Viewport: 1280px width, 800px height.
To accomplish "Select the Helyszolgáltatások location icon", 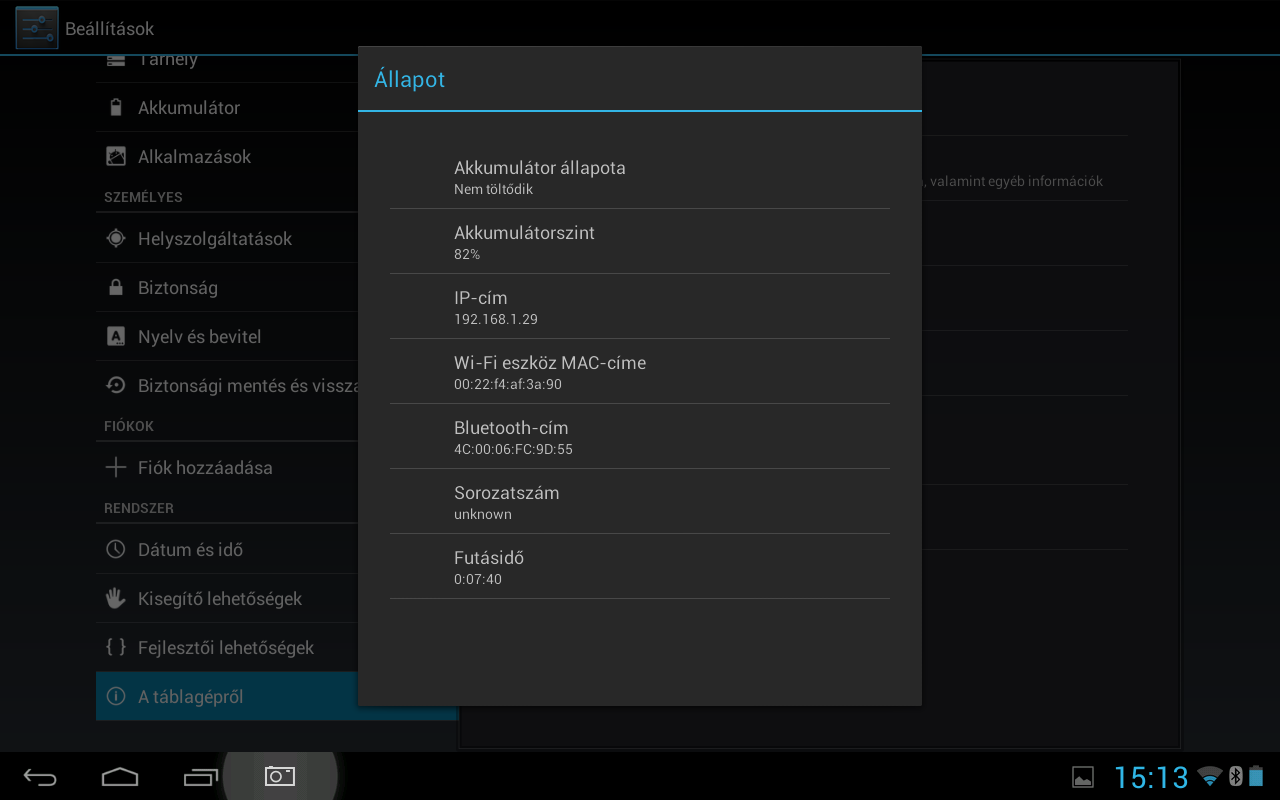I will click(116, 239).
